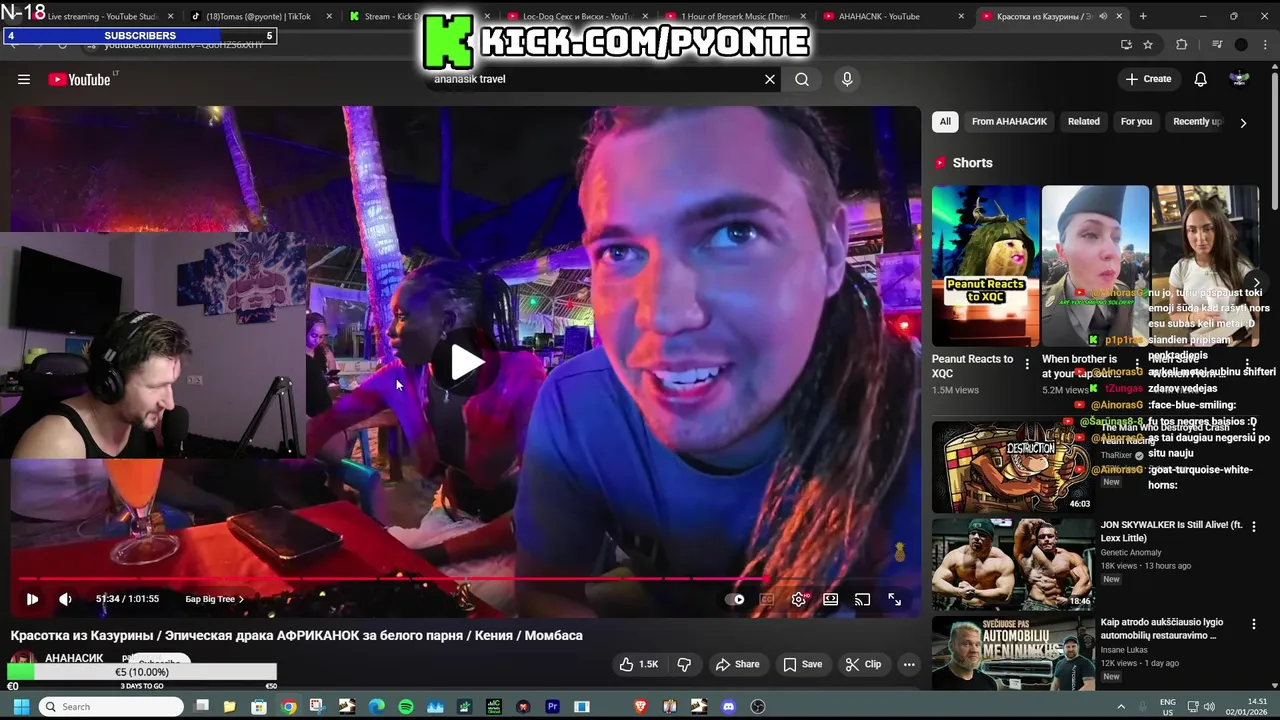
Task: Play the video from control bar
Action: (32, 599)
